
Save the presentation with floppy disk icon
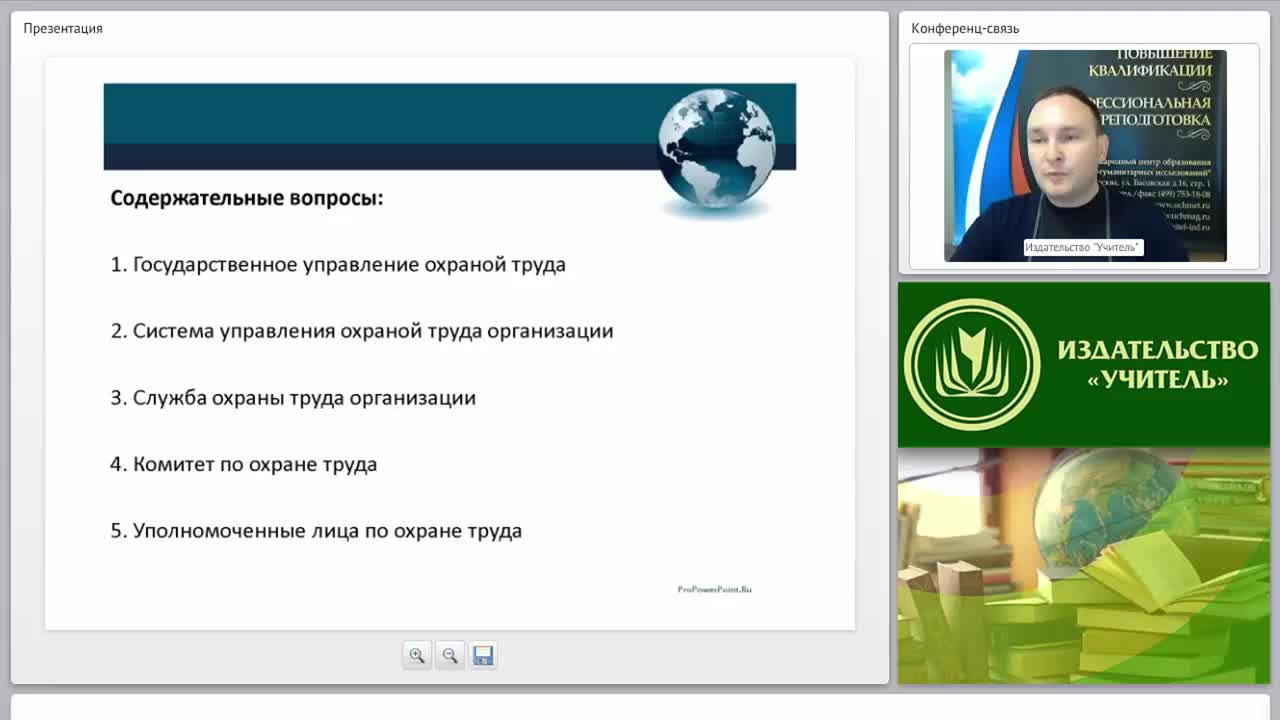click(483, 656)
